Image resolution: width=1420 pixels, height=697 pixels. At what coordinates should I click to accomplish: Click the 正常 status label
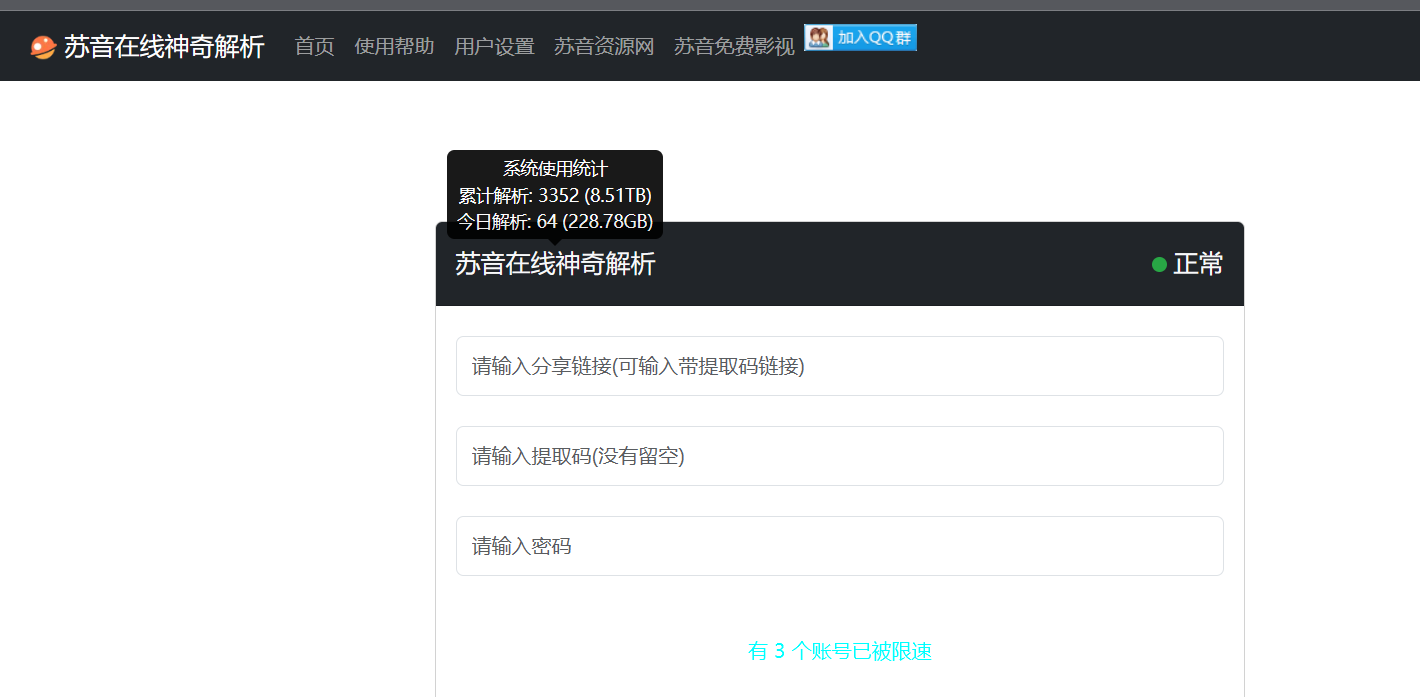1198,265
